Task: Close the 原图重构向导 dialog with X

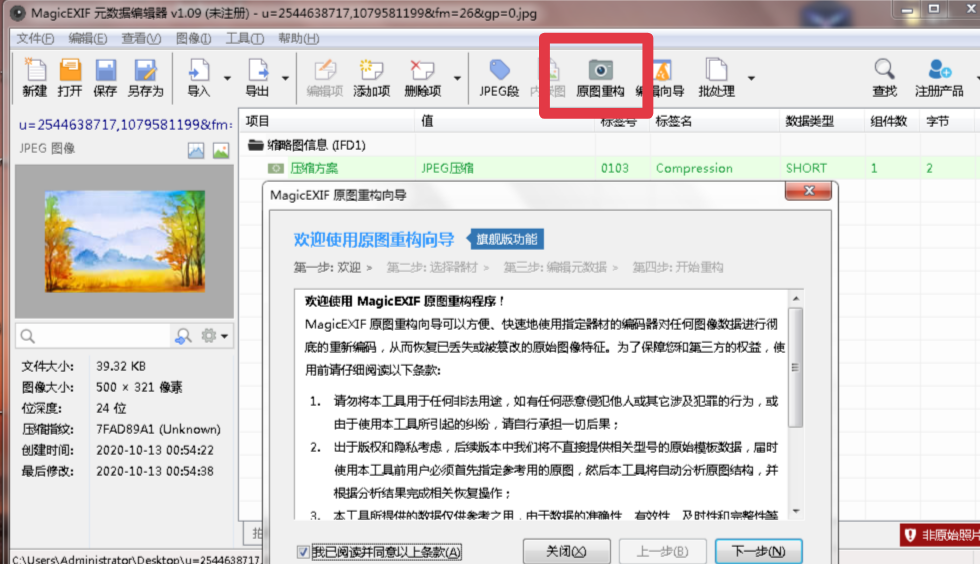Action: point(808,191)
